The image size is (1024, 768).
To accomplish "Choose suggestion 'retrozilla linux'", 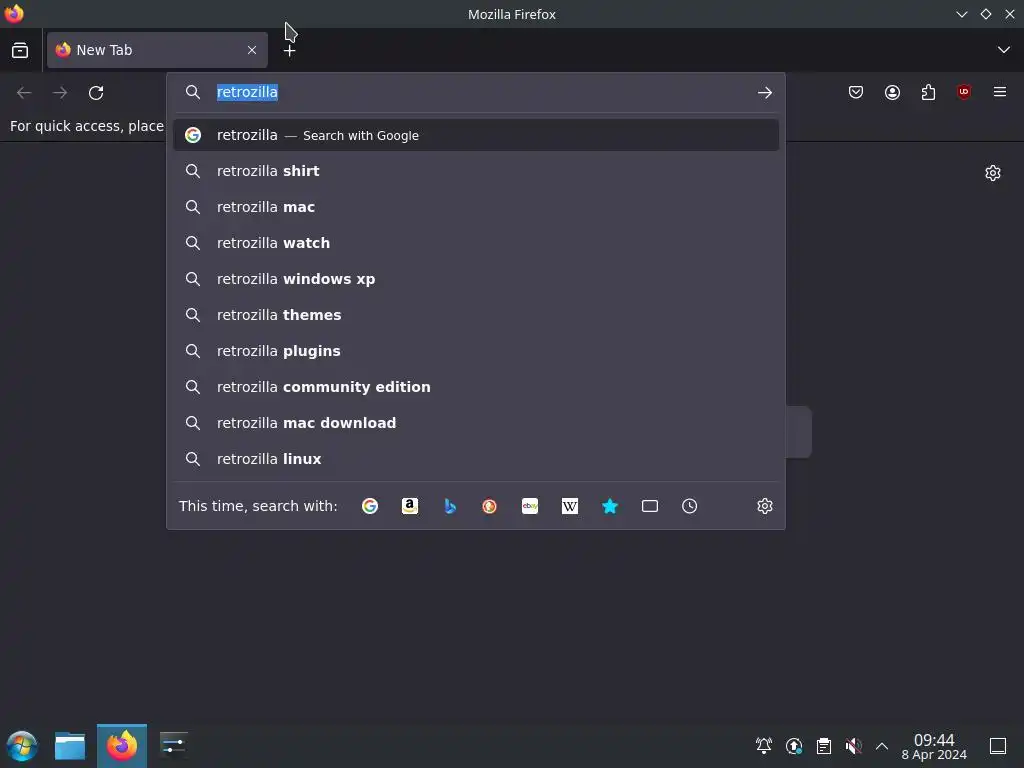I will pos(475,458).
